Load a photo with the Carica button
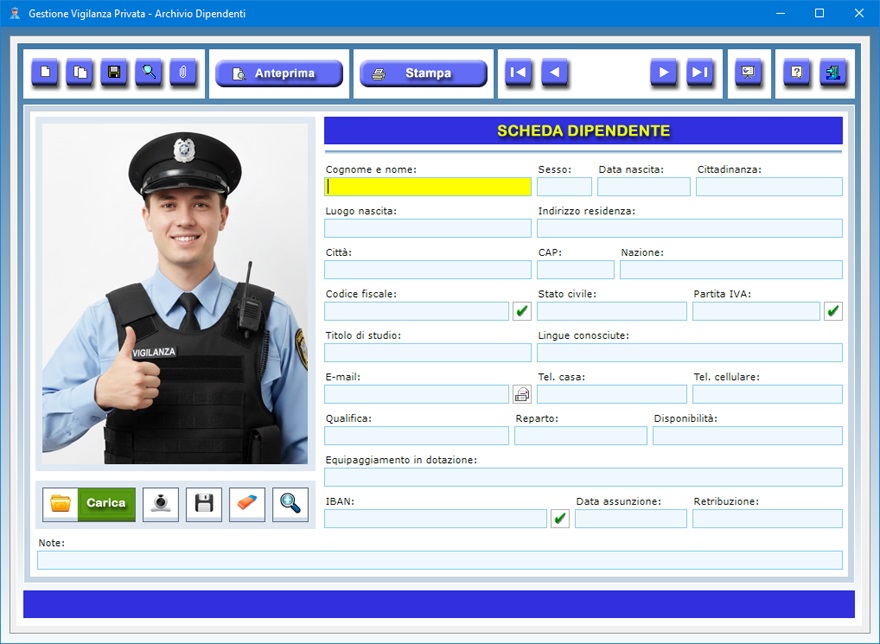 point(89,504)
